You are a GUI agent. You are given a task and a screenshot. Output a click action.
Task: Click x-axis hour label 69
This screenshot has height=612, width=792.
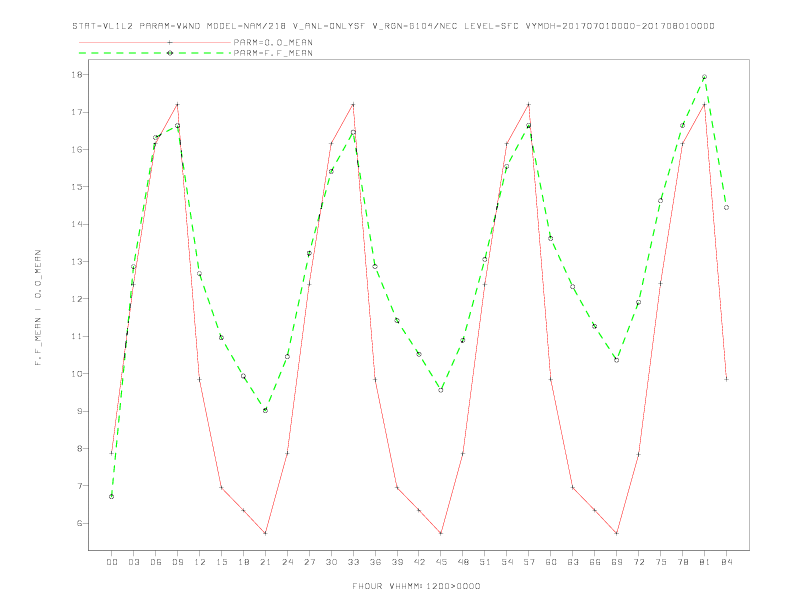617,562
